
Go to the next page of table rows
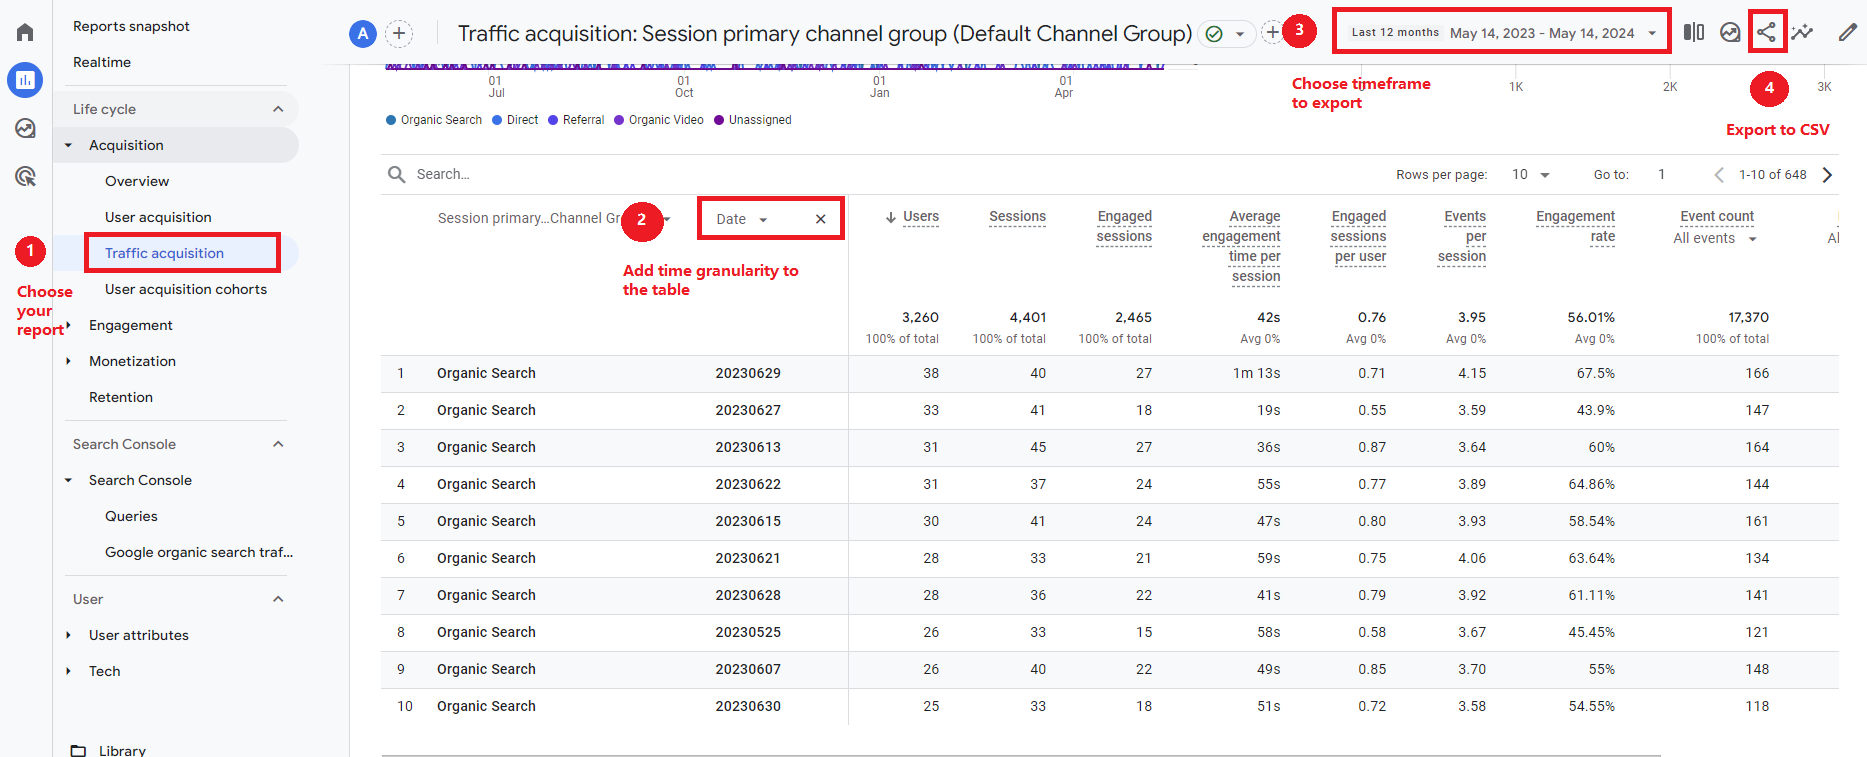pyautogui.click(x=1827, y=175)
